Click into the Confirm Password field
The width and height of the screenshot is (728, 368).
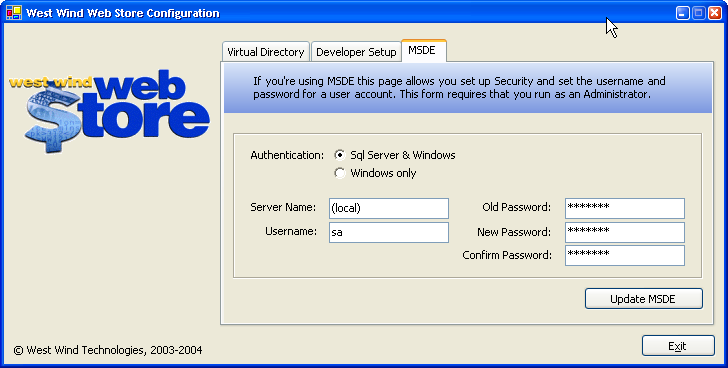click(x=624, y=255)
